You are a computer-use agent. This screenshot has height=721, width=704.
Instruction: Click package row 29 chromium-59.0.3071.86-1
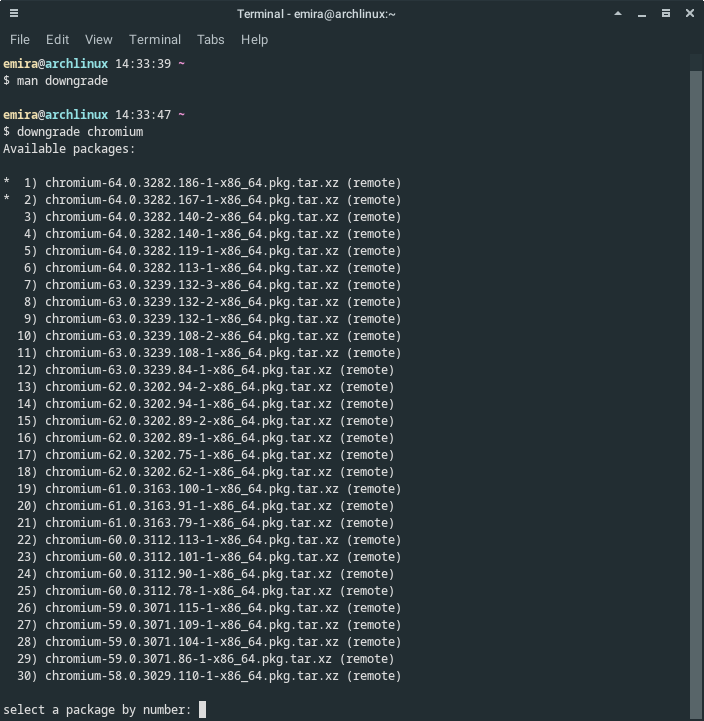pos(206,659)
